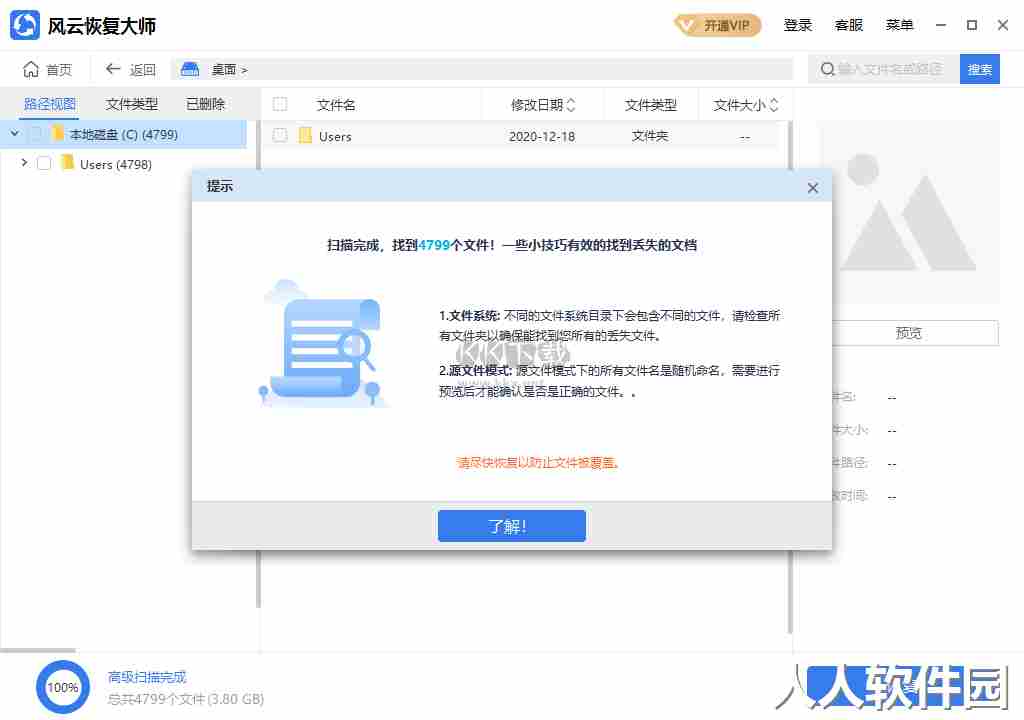The height and width of the screenshot is (720, 1024).
Task: Click the 文件夹 type cell
Action: [650, 136]
